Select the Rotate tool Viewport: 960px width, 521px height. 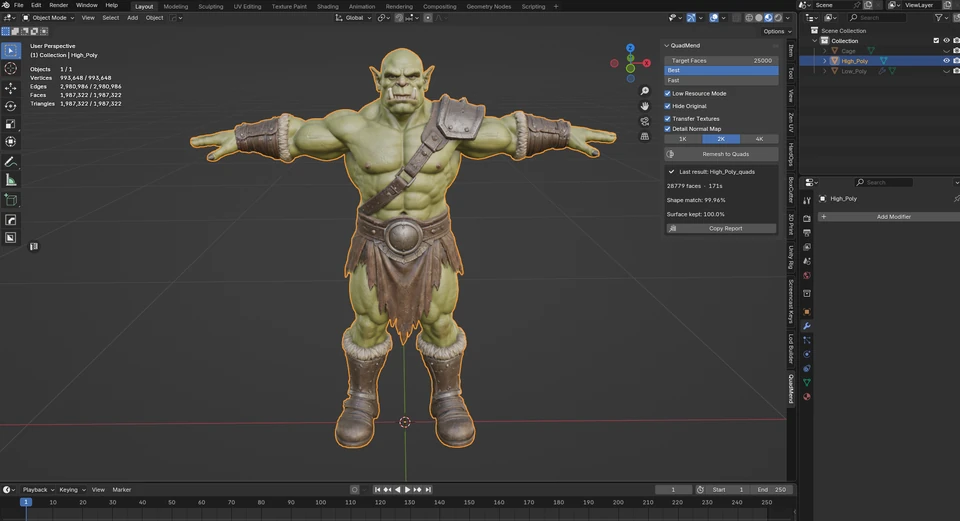coord(10,106)
